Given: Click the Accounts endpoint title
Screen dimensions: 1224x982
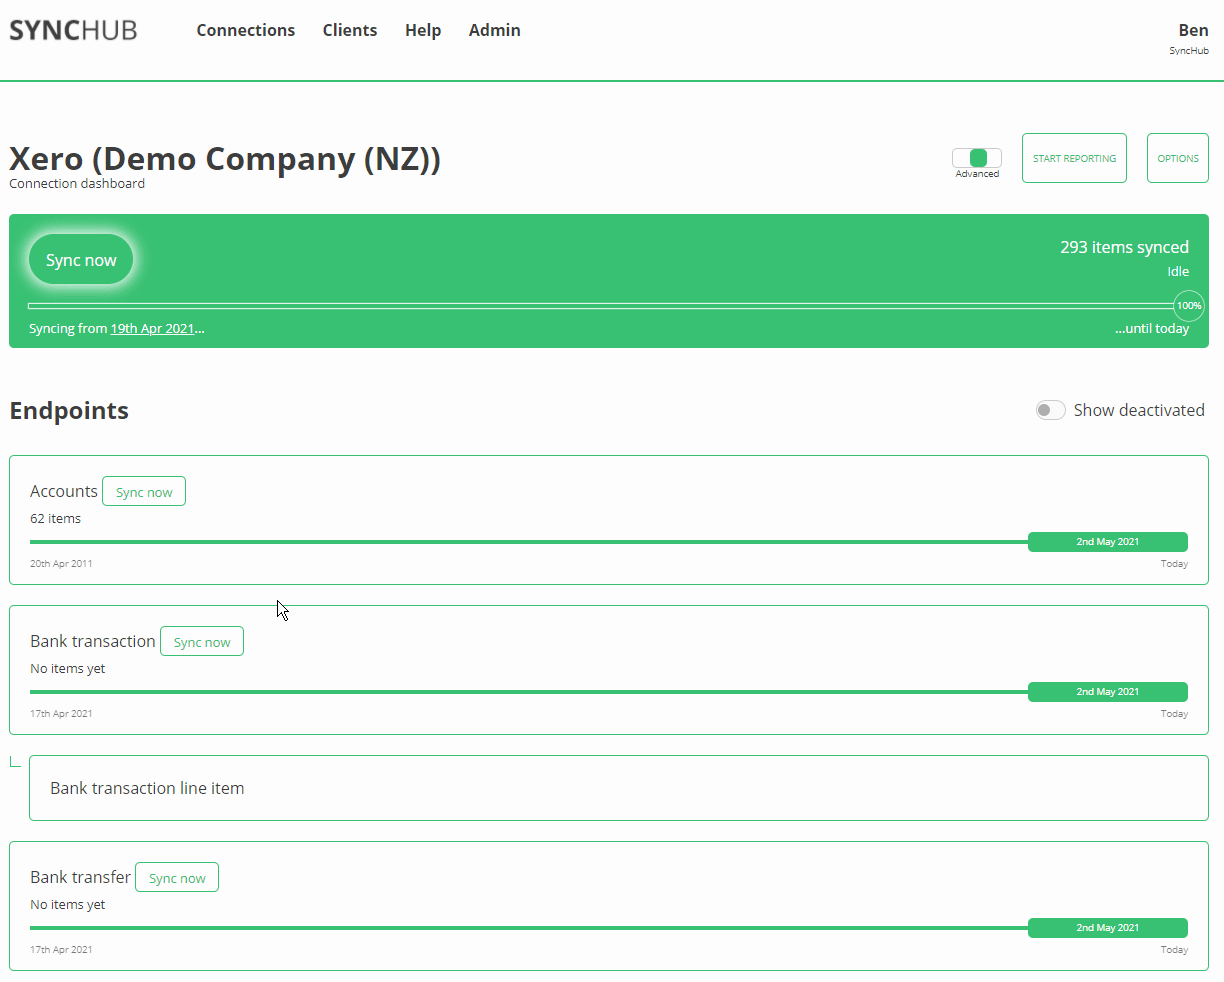Looking at the screenshot, I should 64,491.
